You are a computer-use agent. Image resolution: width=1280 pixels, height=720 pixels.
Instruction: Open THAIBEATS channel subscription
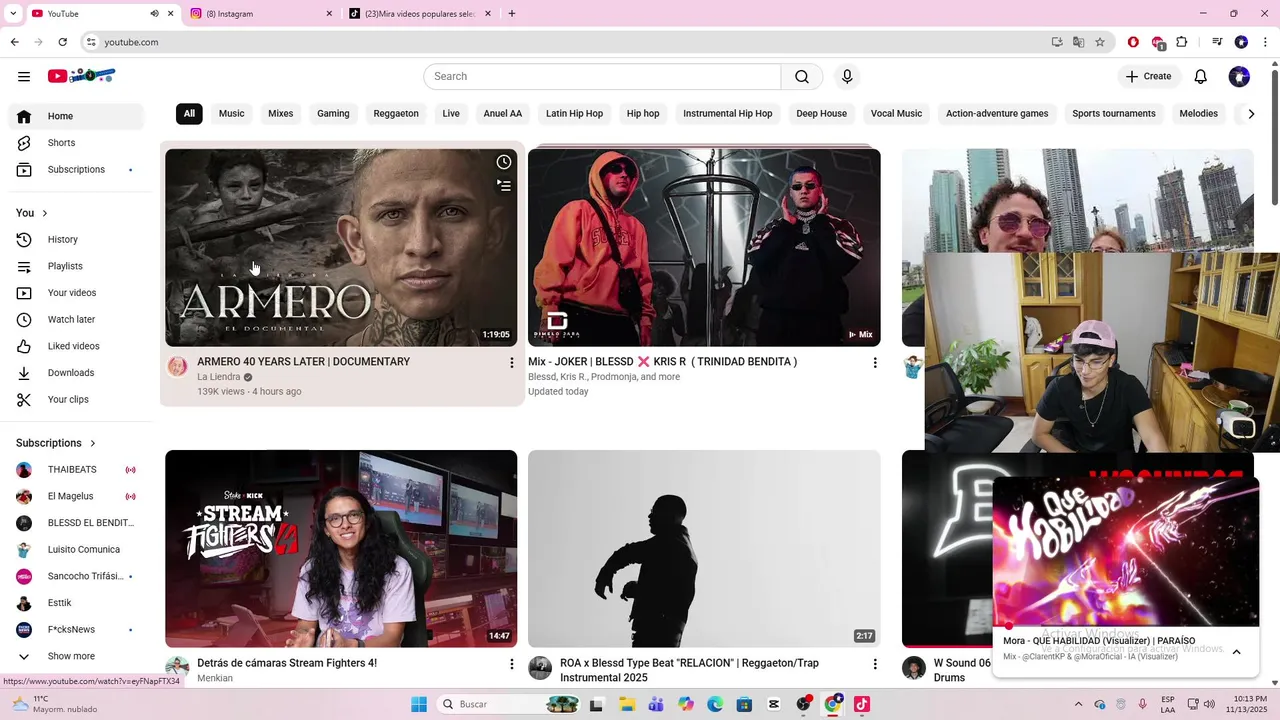coord(76,470)
